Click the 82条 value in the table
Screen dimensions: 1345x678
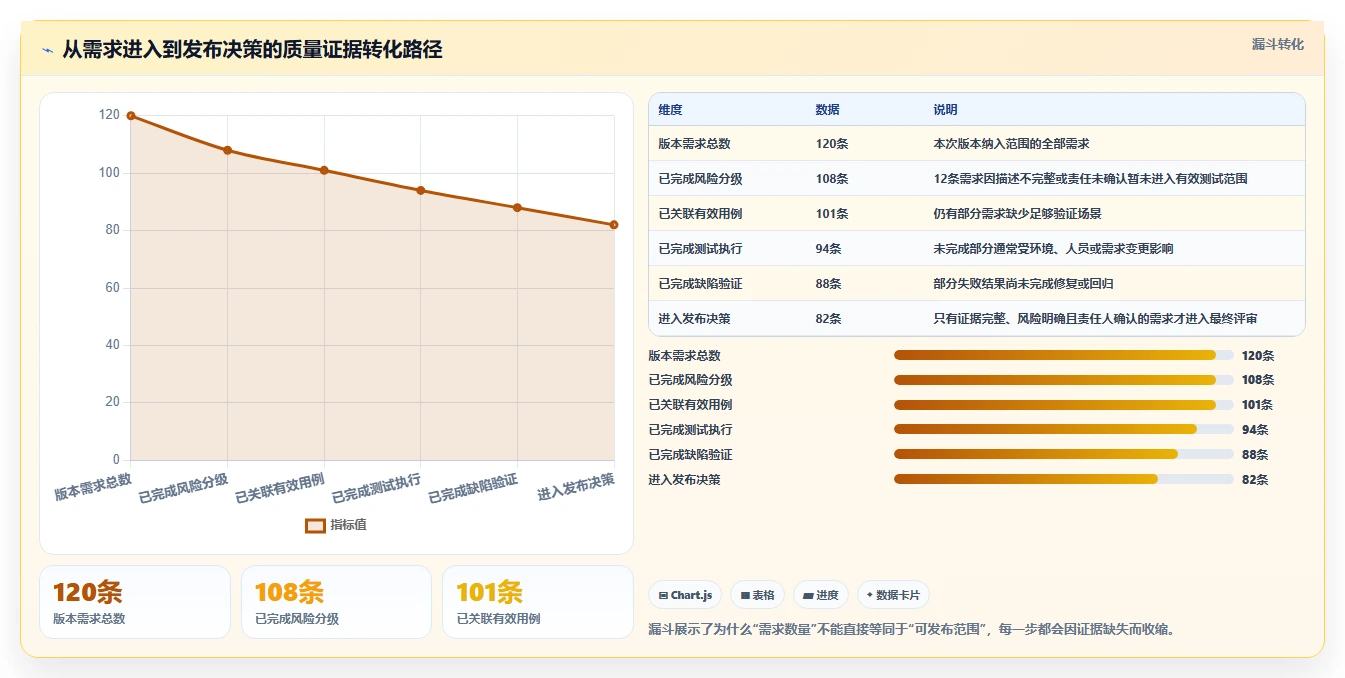pos(828,319)
